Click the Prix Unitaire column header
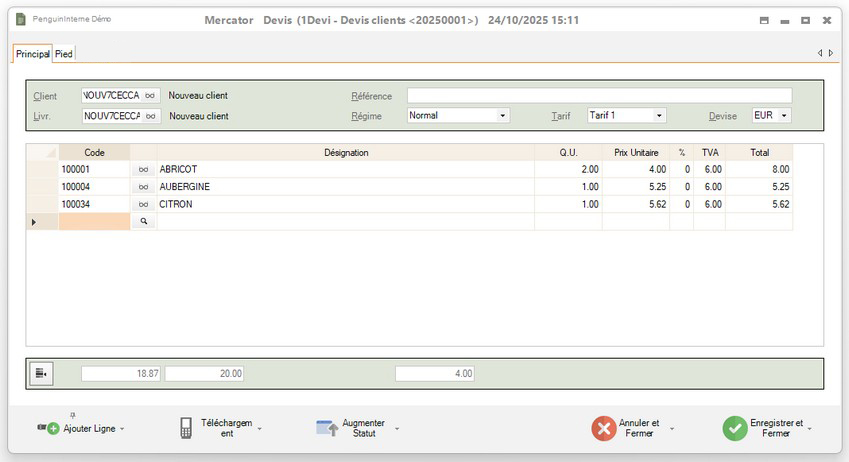The width and height of the screenshot is (849, 462). (636, 152)
